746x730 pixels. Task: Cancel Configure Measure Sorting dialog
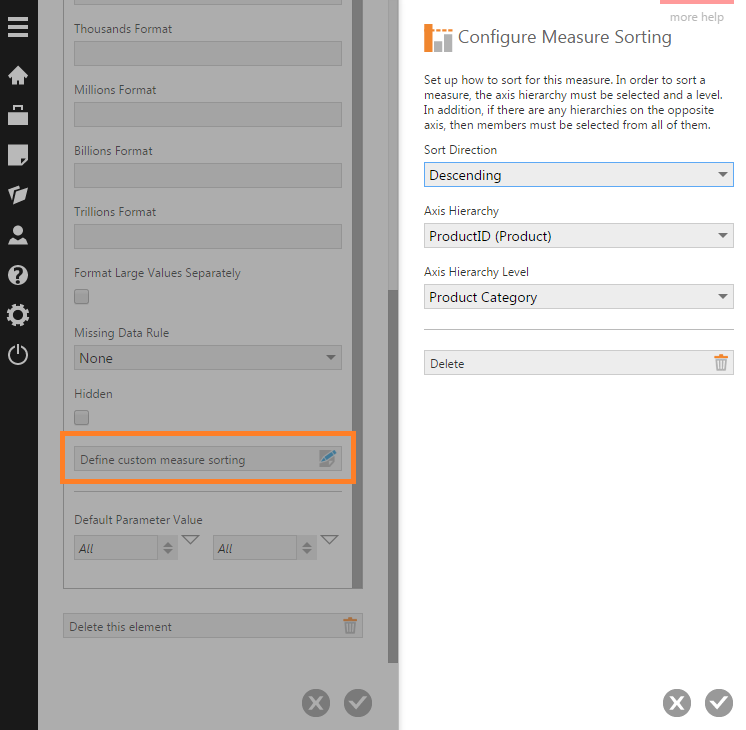677,703
